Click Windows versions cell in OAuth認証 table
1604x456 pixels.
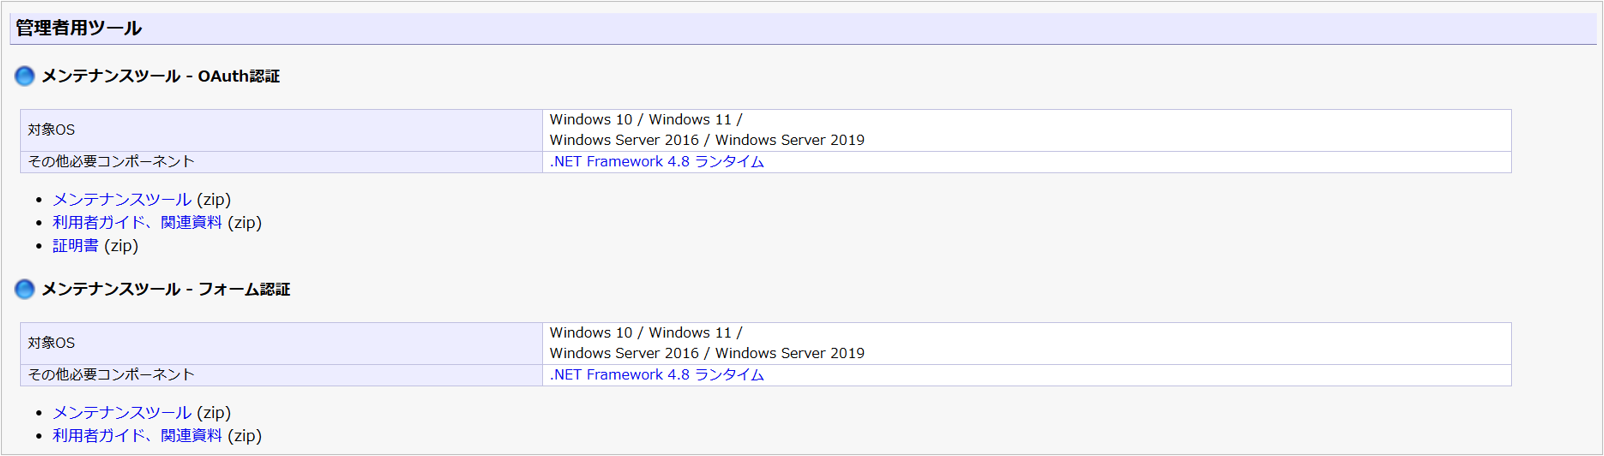706,130
